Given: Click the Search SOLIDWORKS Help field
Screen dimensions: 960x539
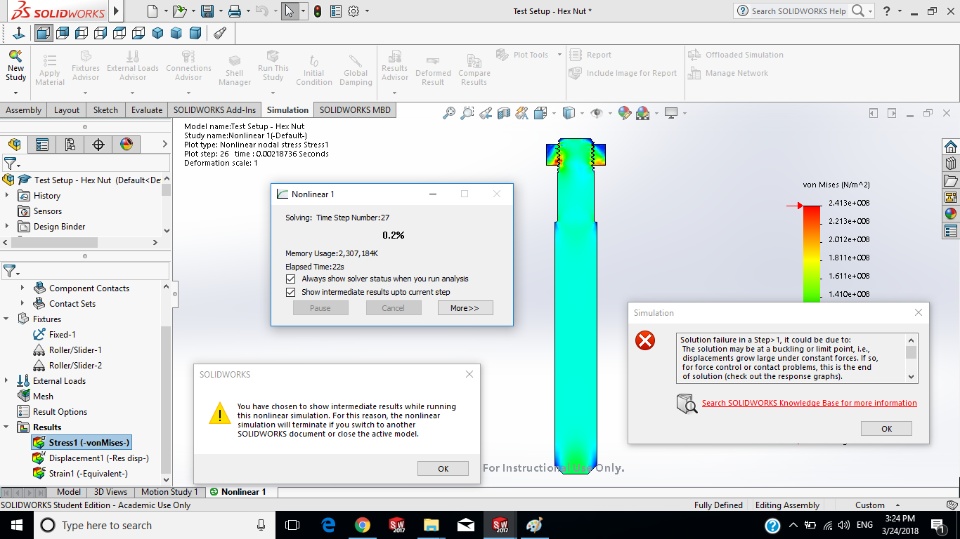Looking at the screenshot, I should 799,11.
